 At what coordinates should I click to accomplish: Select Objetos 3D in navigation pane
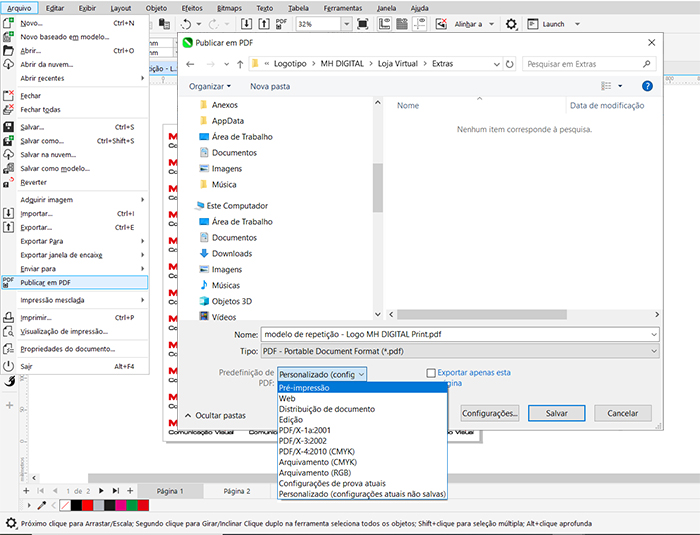click(x=232, y=301)
